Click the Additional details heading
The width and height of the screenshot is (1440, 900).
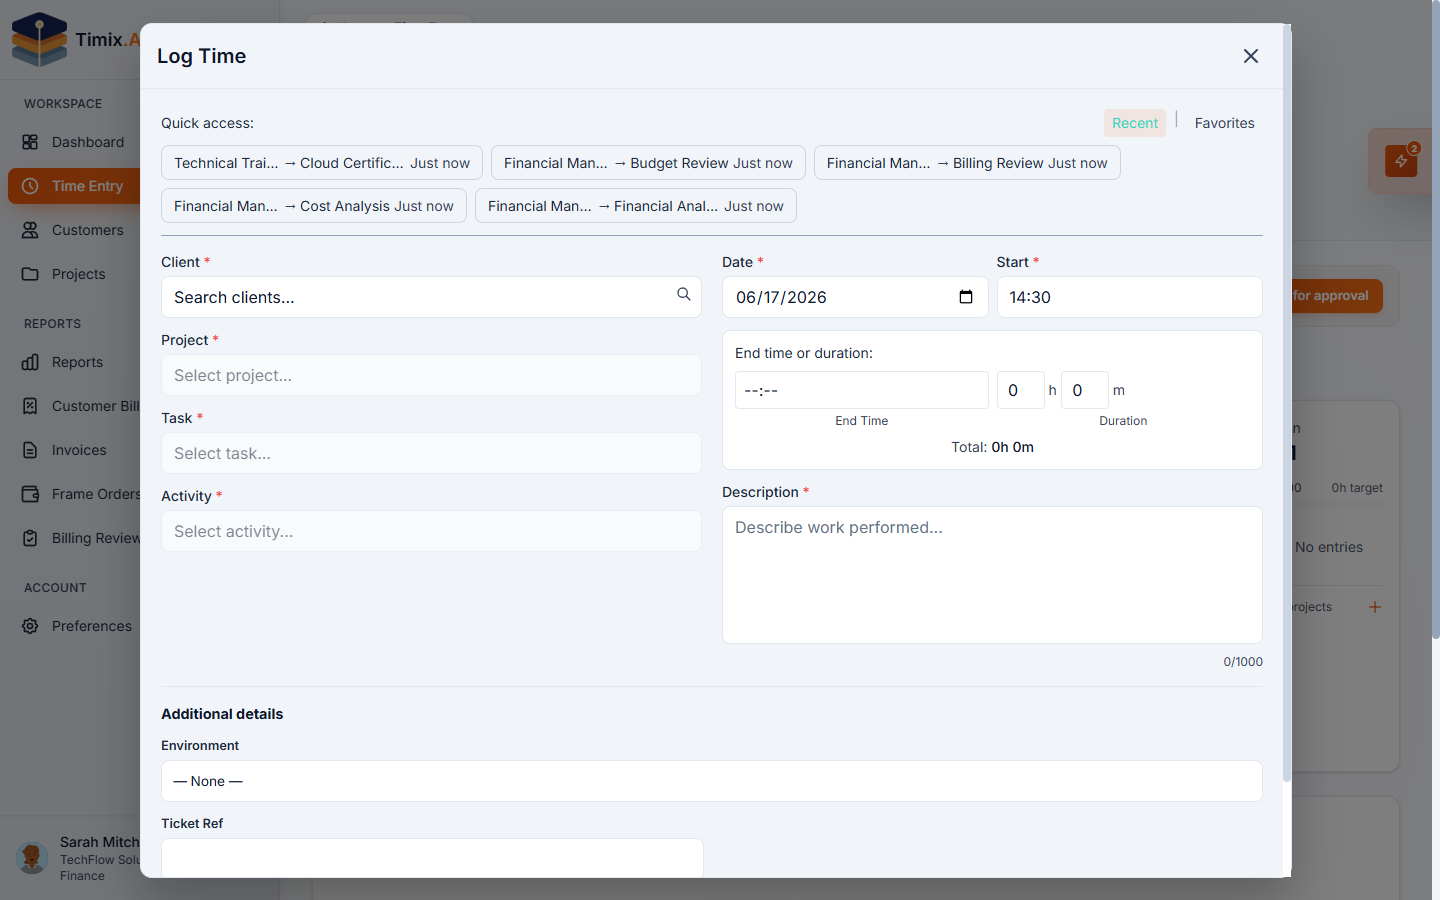pos(222,714)
